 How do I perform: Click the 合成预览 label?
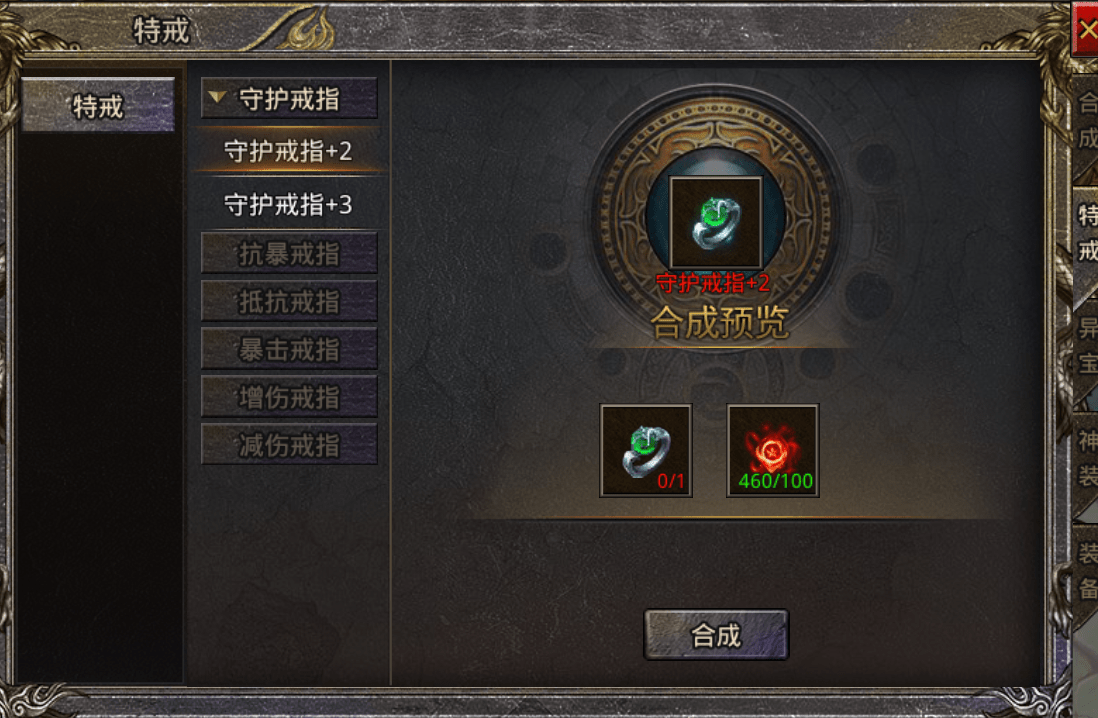pos(719,323)
